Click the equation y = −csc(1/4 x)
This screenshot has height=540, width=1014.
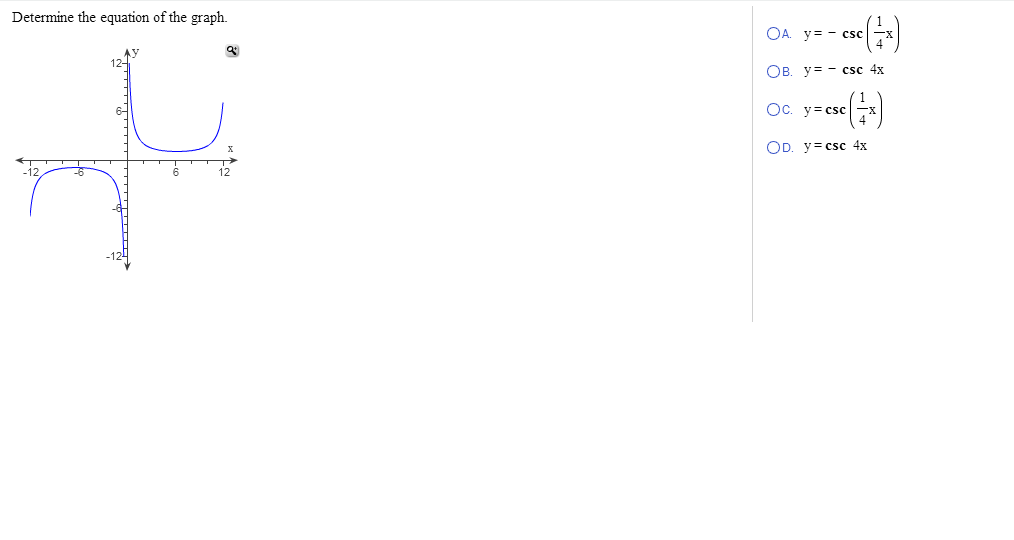coord(851,34)
